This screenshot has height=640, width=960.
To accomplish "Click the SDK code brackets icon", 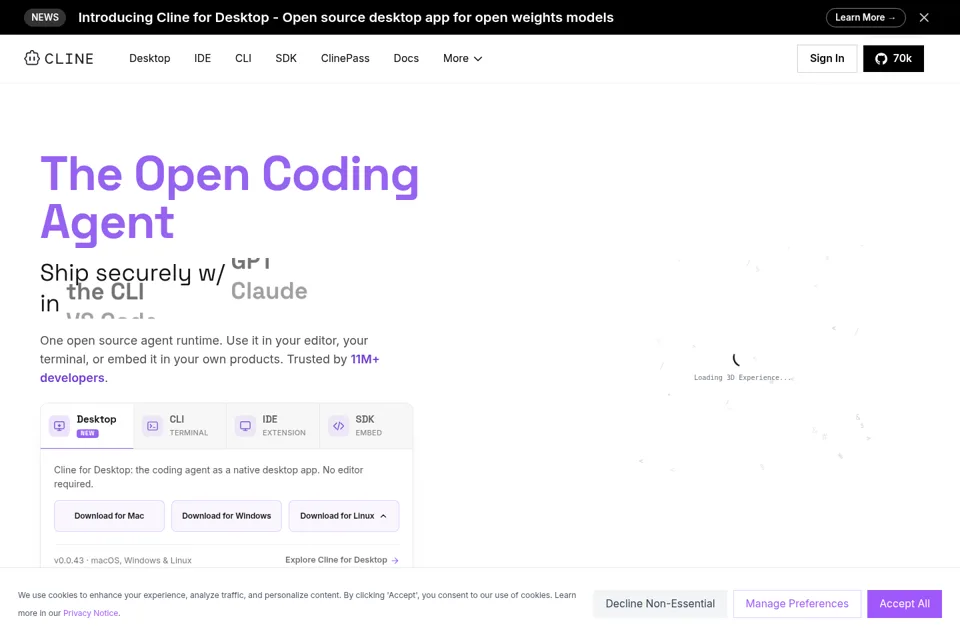I will pos(339,426).
